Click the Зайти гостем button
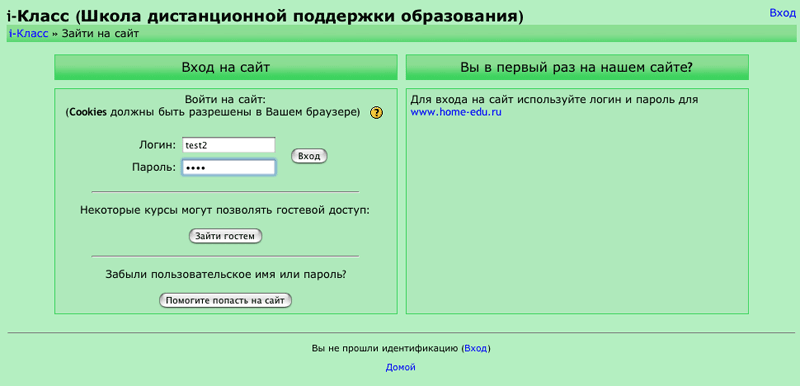 click(225, 236)
